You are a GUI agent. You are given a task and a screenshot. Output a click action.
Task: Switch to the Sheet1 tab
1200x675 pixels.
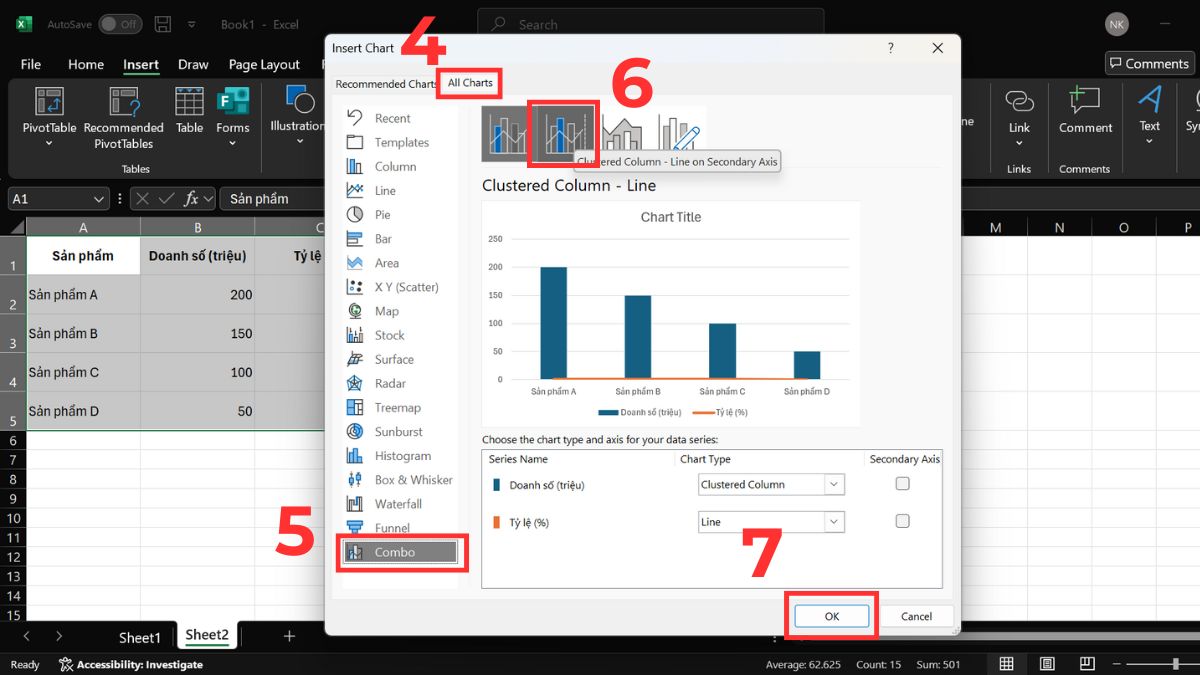pyautogui.click(x=139, y=637)
